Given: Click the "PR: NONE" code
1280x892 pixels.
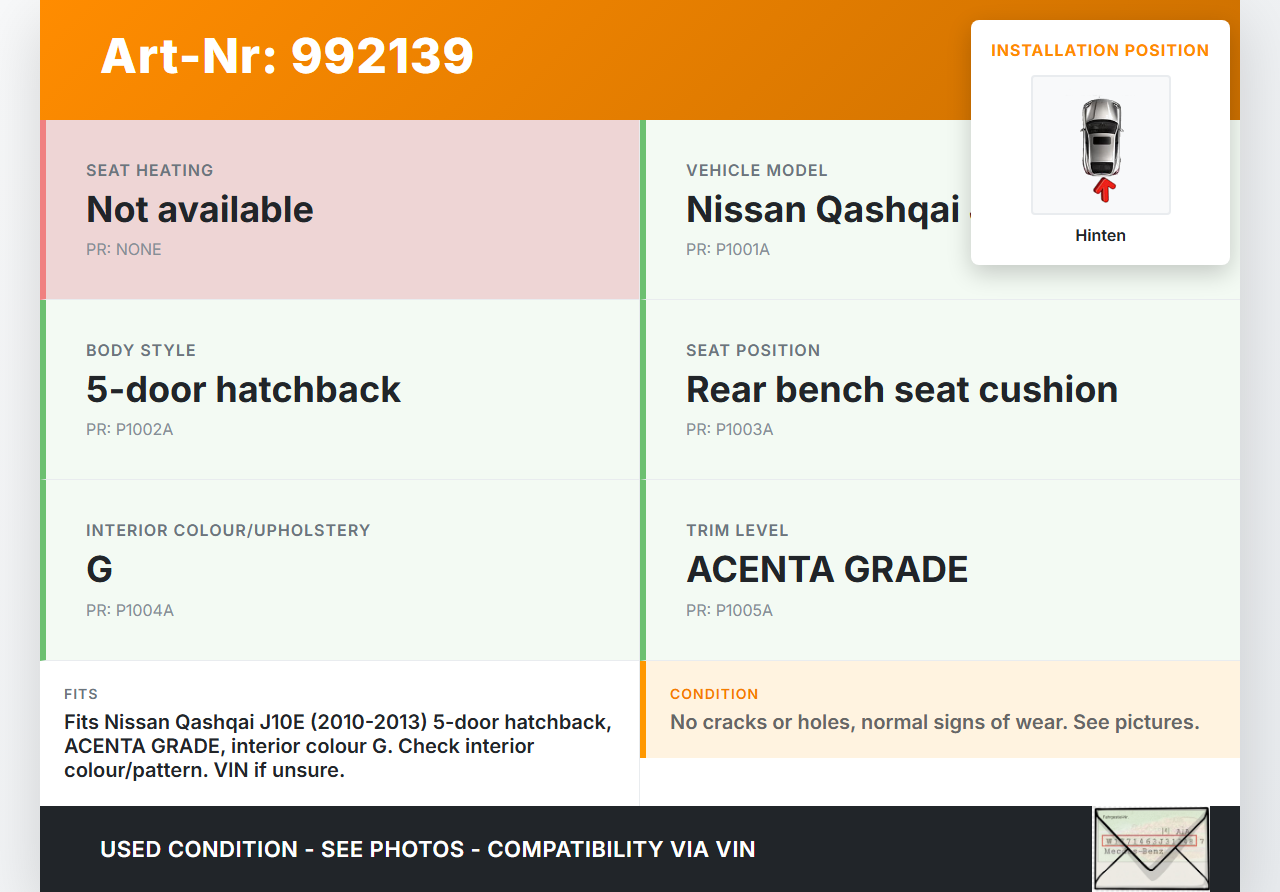Looking at the screenshot, I should 124,249.
